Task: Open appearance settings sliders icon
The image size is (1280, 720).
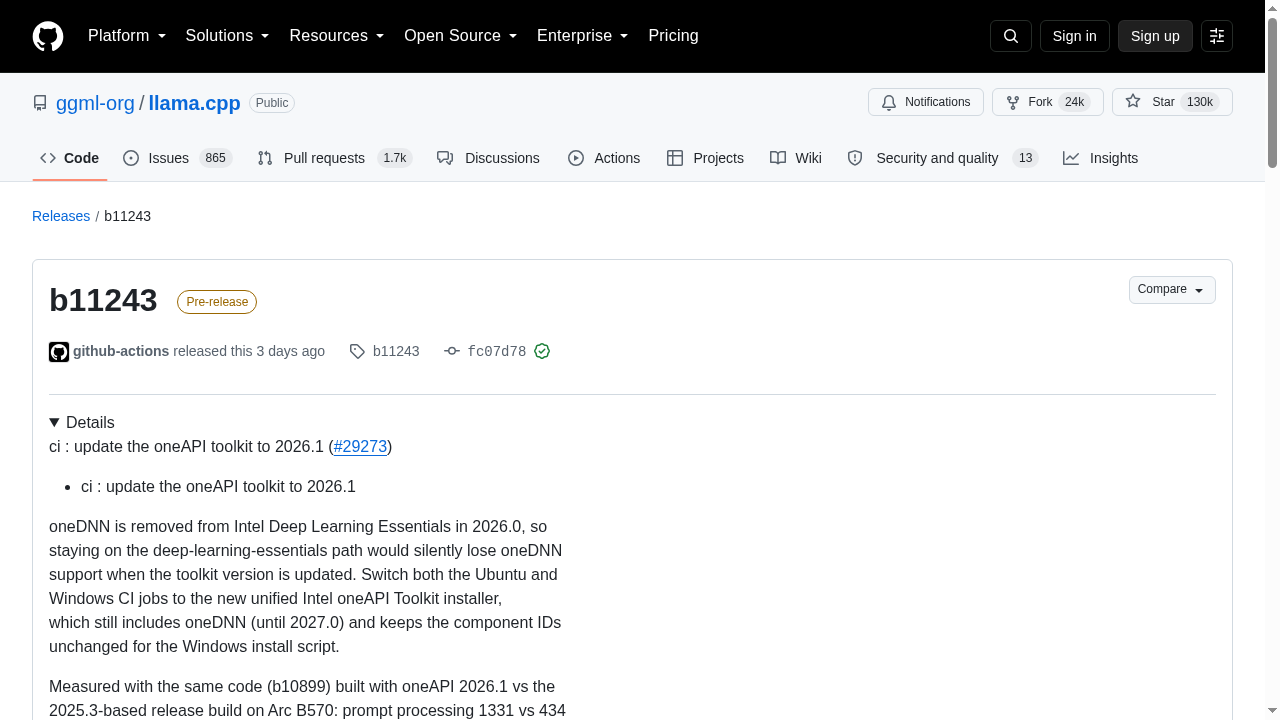Action: (x=1217, y=36)
